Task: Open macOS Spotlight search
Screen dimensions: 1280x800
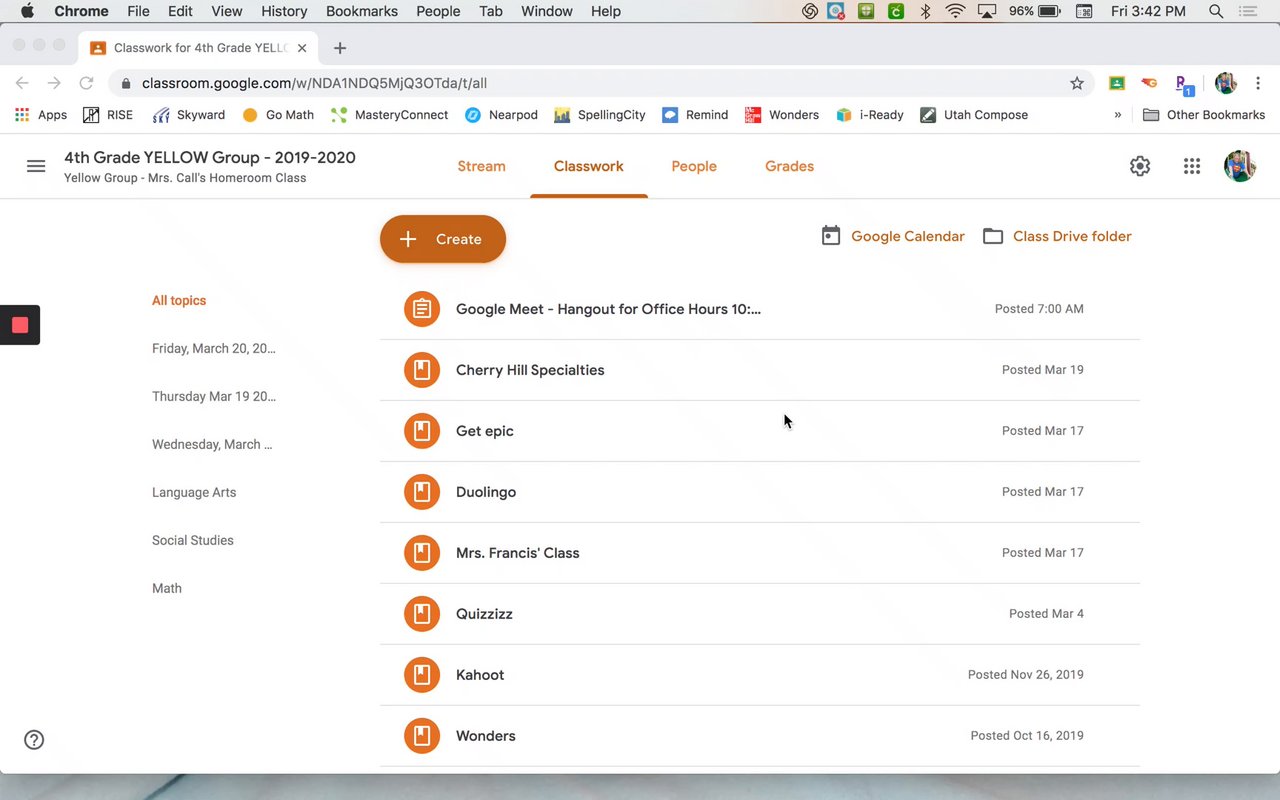Action: [x=1216, y=11]
